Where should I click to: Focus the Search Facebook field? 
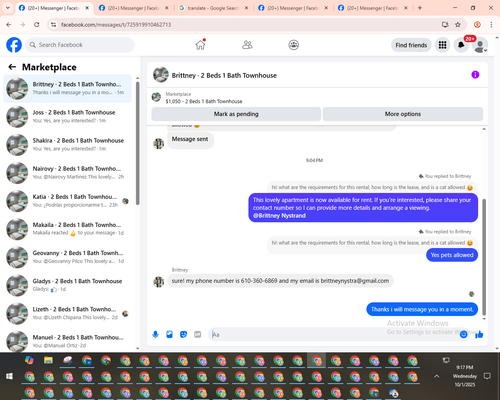click(x=80, y=45)
